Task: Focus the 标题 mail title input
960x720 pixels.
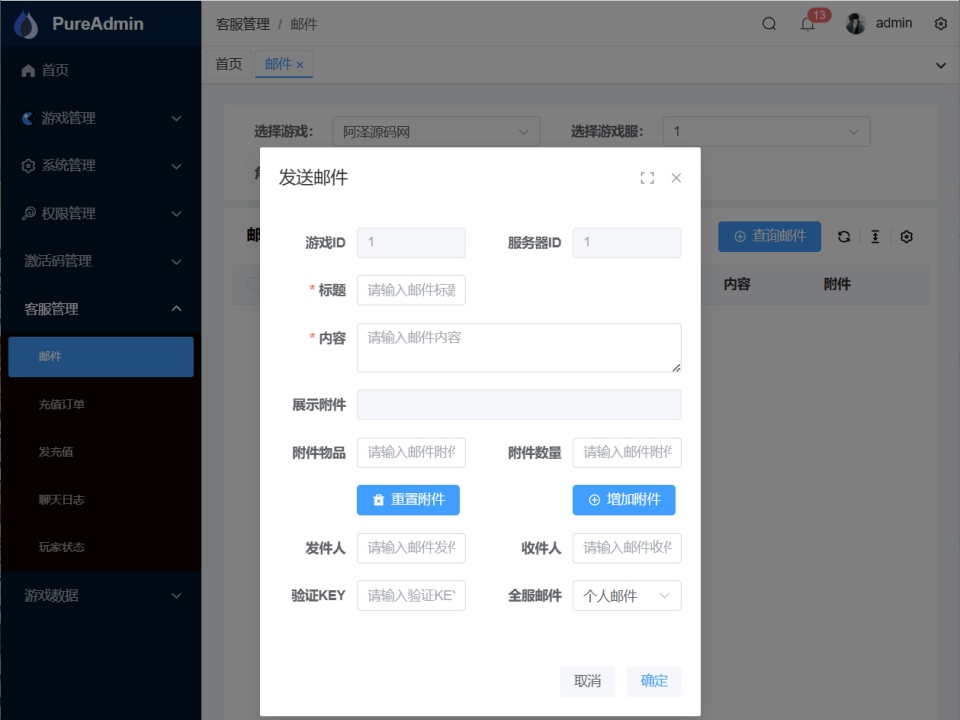Action: [x=411, y=290]
